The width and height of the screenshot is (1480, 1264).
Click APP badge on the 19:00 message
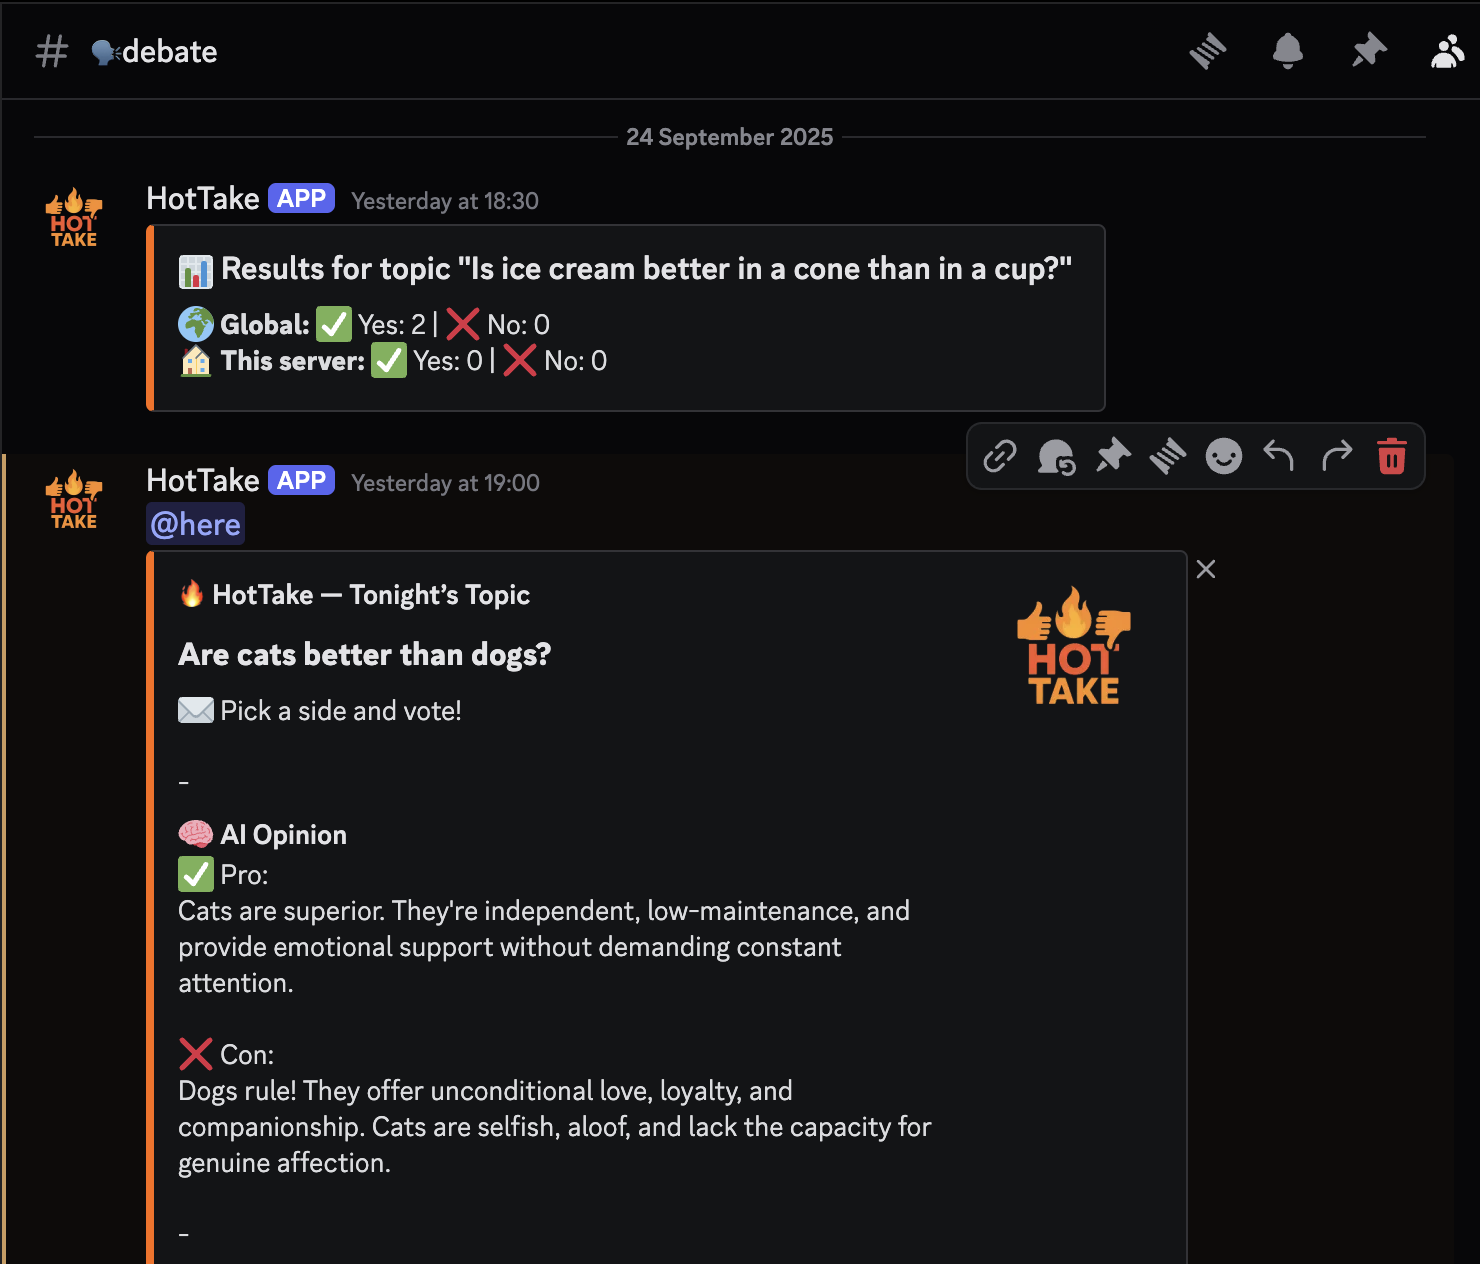(x=301, y=481)
